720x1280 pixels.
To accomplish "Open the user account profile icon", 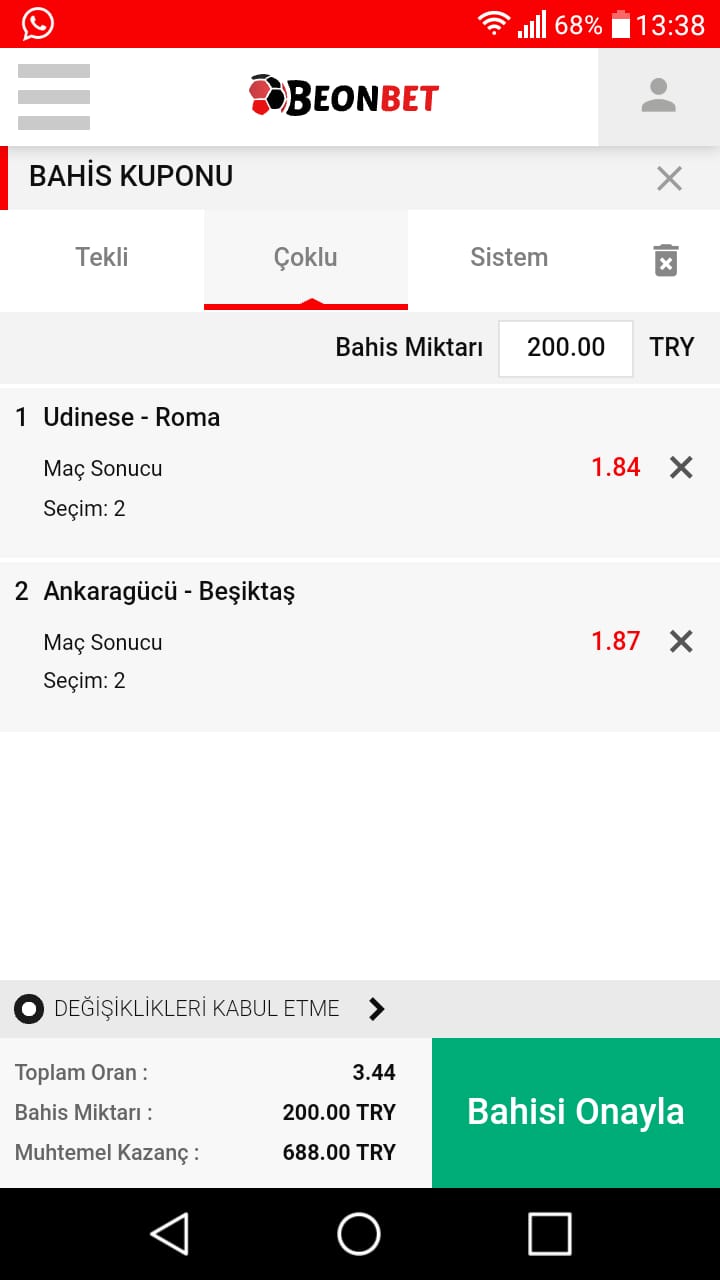I will pyautogui.click(x=659, y=97).
